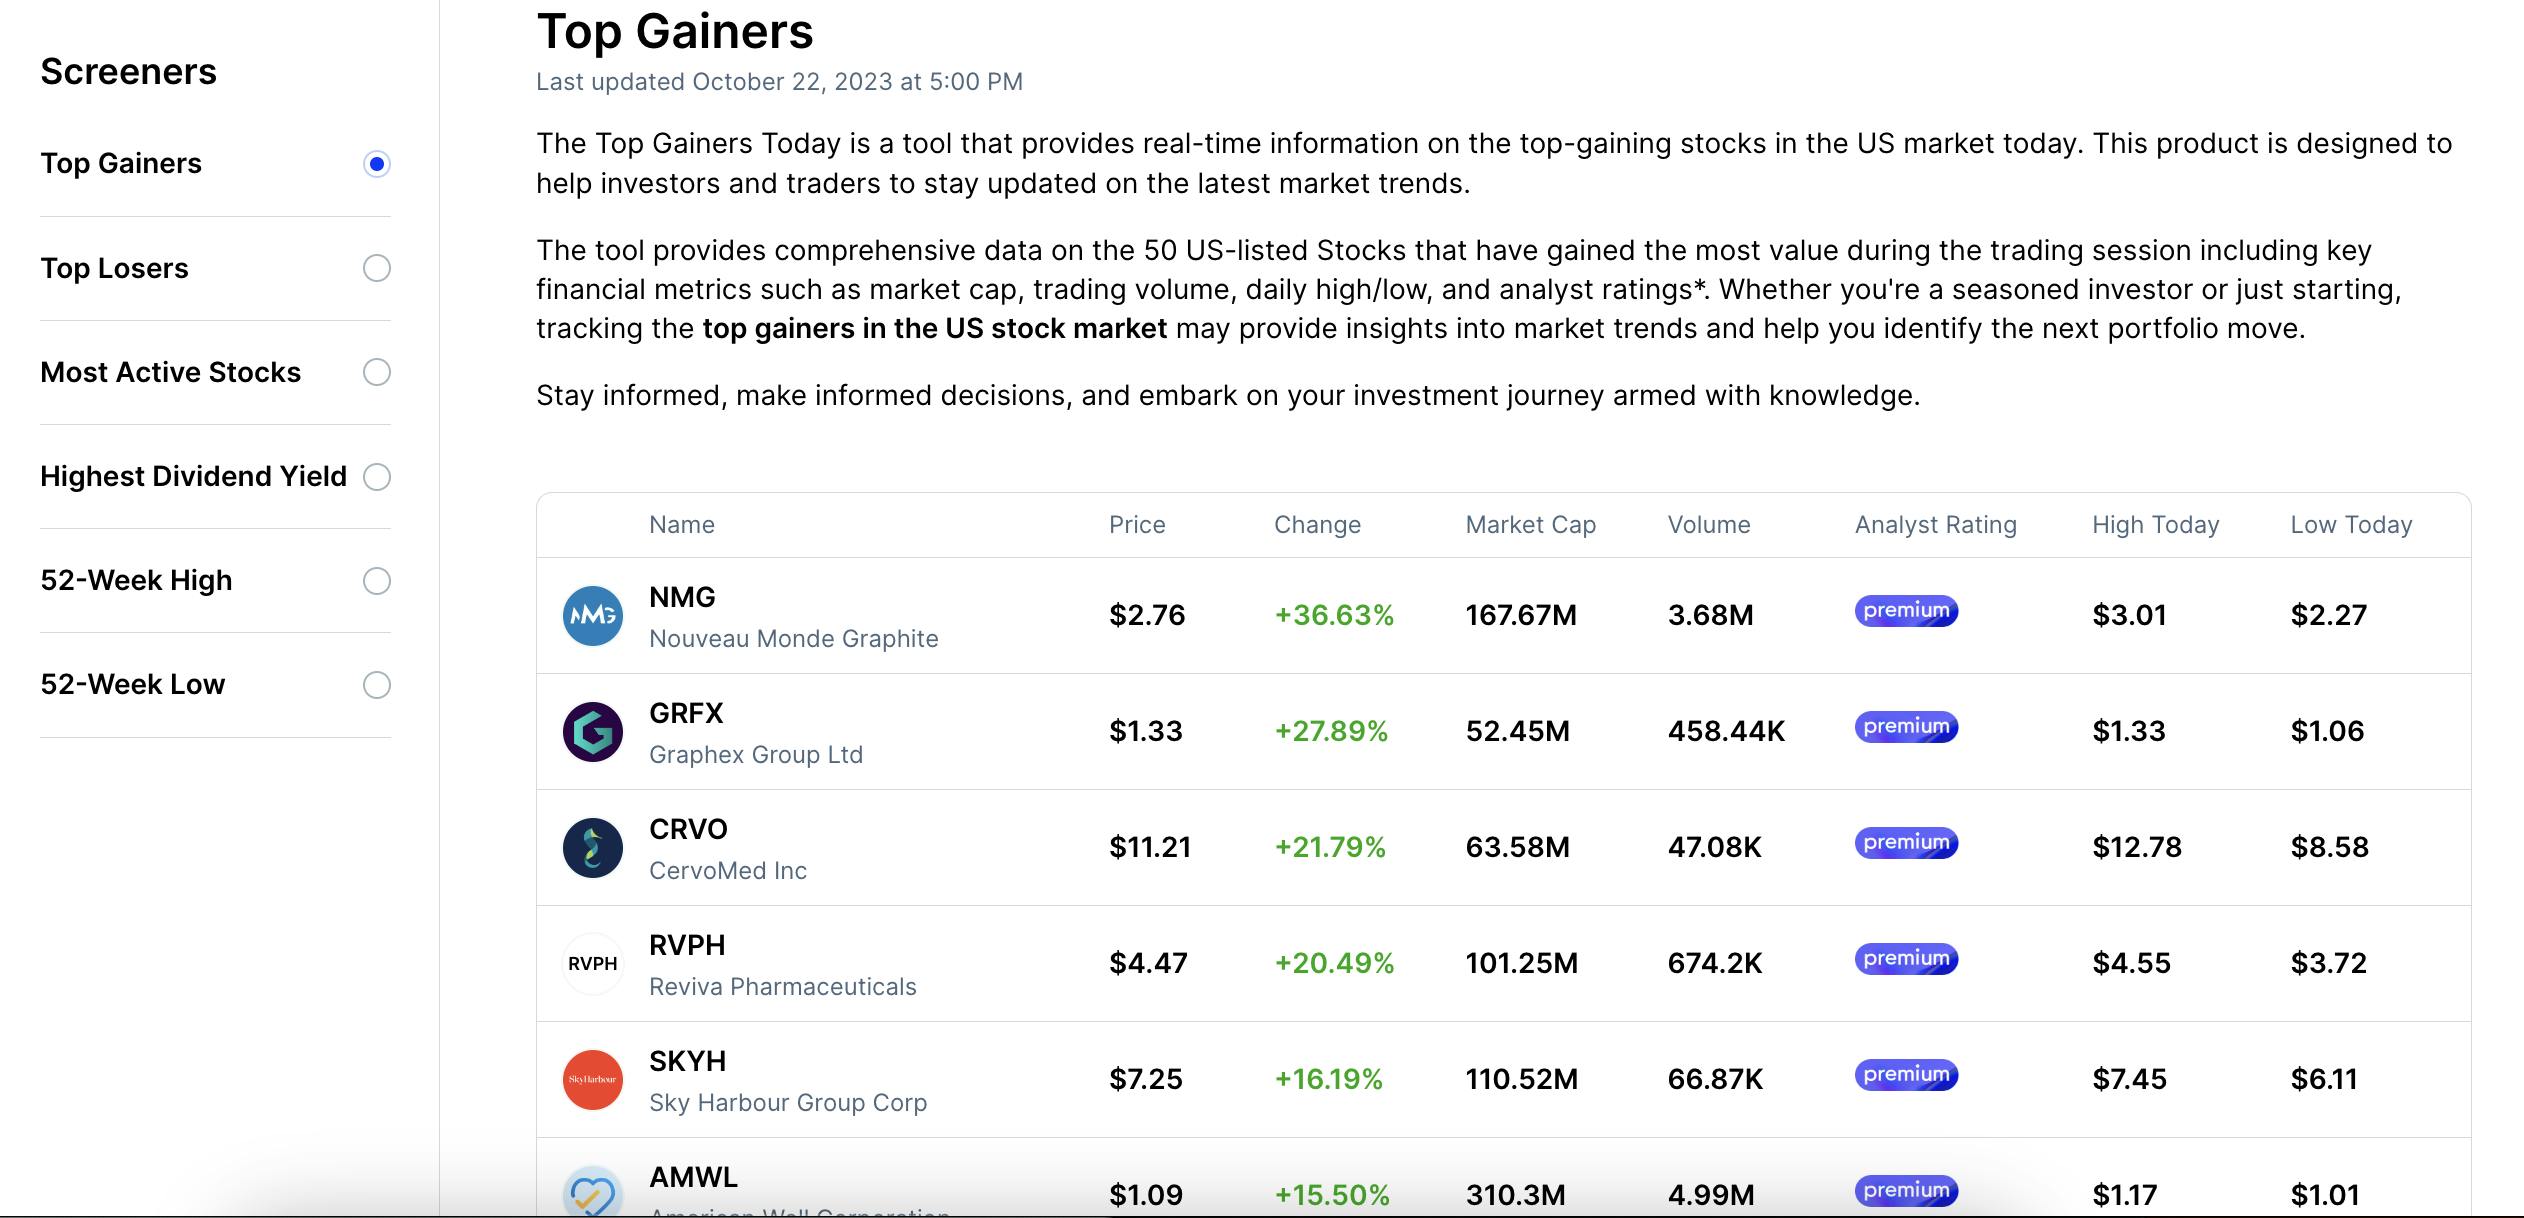Click the Market Cap column header
The width and height of the screenshot is (2524, 1218).
point(1530,525)
